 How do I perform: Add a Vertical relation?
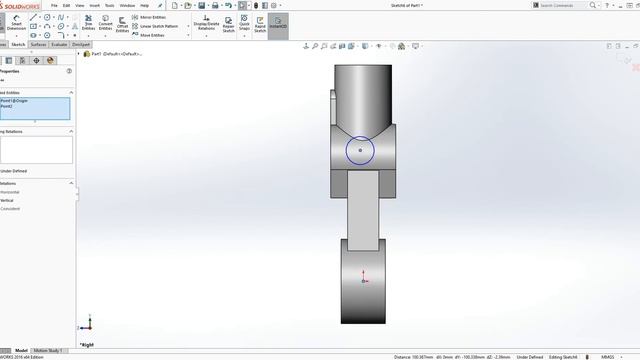[7, 200]
